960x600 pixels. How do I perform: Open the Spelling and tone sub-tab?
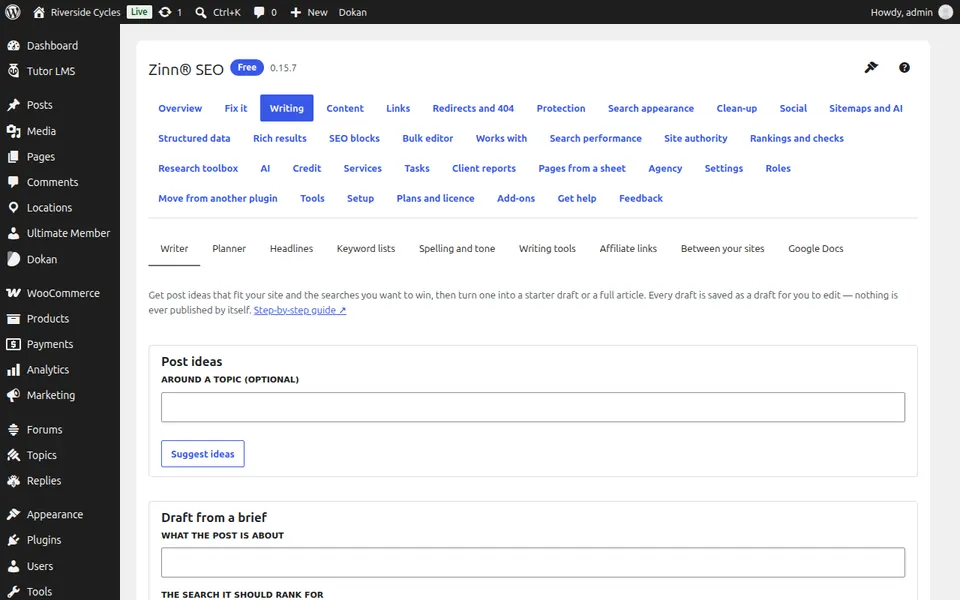point(457,249)
